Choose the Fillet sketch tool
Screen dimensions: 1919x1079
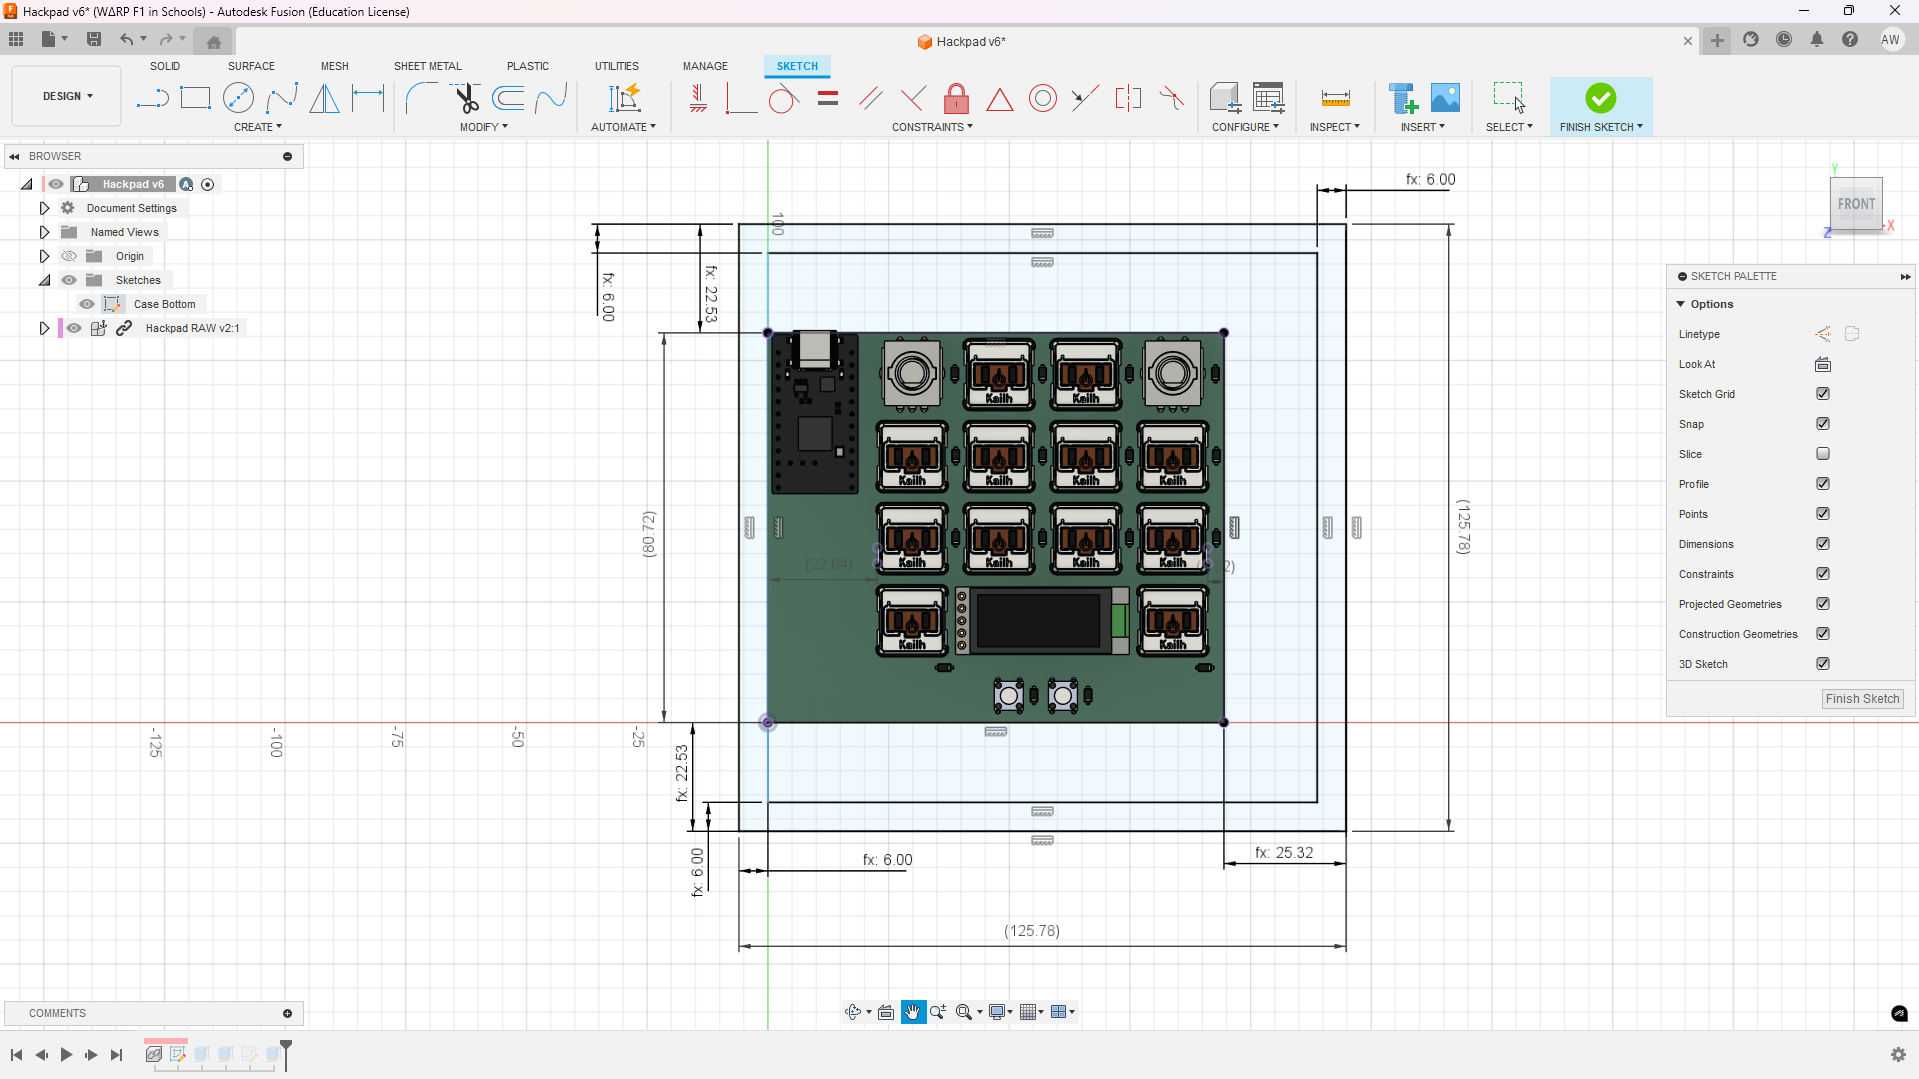point(421,98)
